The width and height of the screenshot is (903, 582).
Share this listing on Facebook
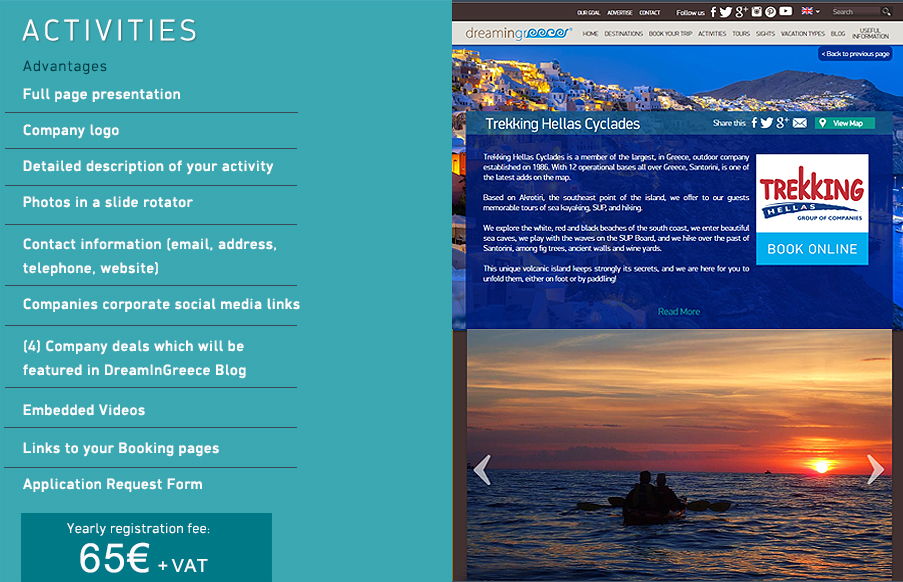click(x=754, y=123)
